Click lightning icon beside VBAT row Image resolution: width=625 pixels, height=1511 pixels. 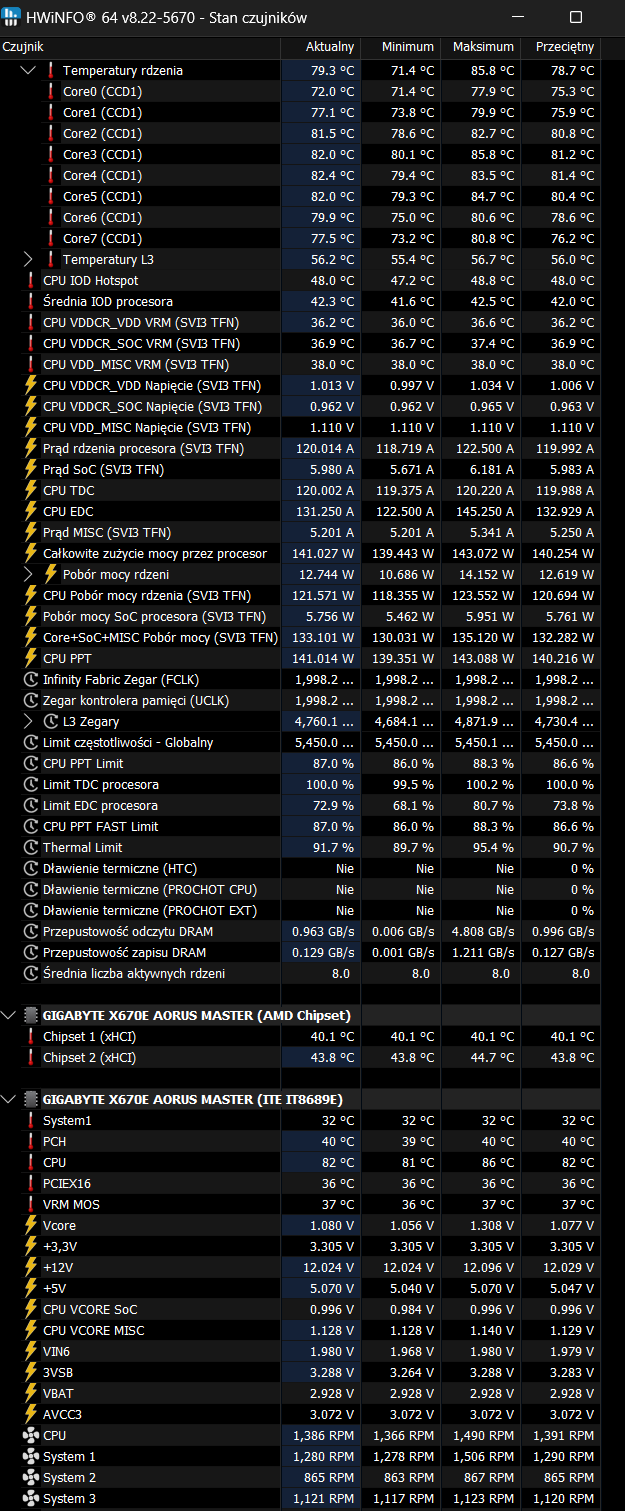[x=31, y=1393]
